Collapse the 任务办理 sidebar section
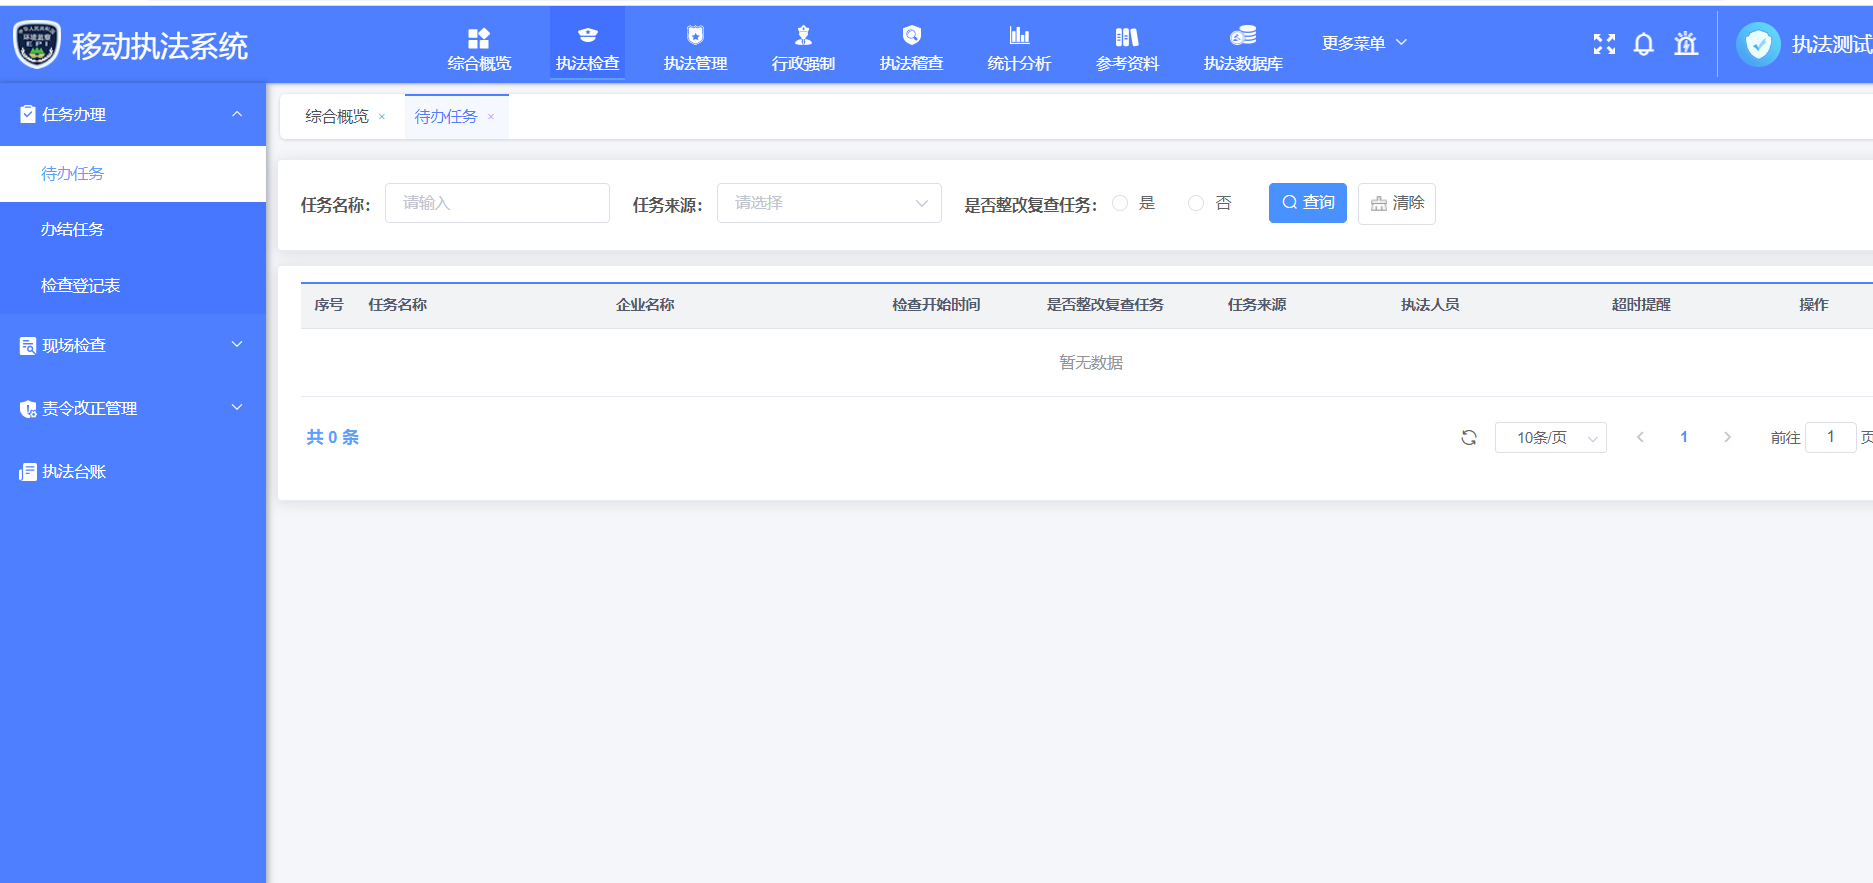 (x=133, y=114)
